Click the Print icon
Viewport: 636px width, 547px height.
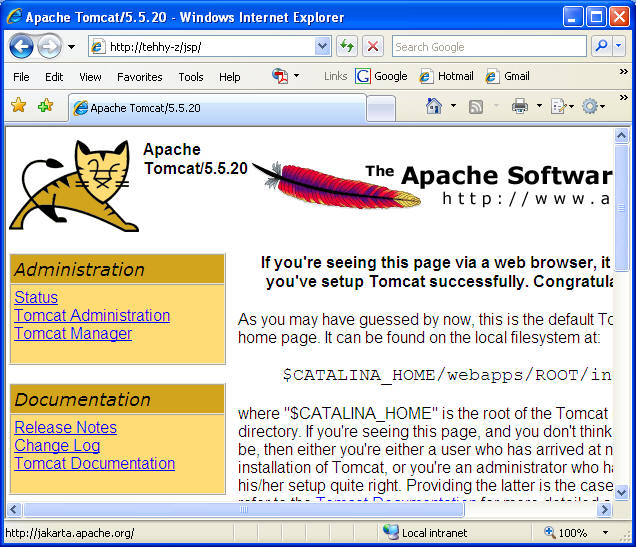click(x=520, y=106)
